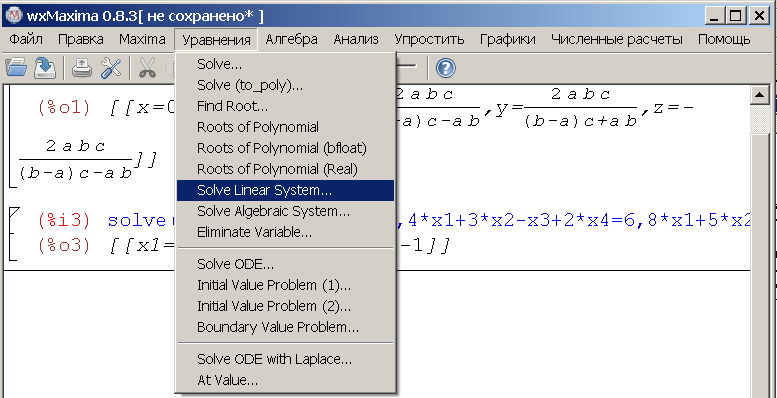
Task: Click the (%o1) output label
Action: tap(64, 109)
